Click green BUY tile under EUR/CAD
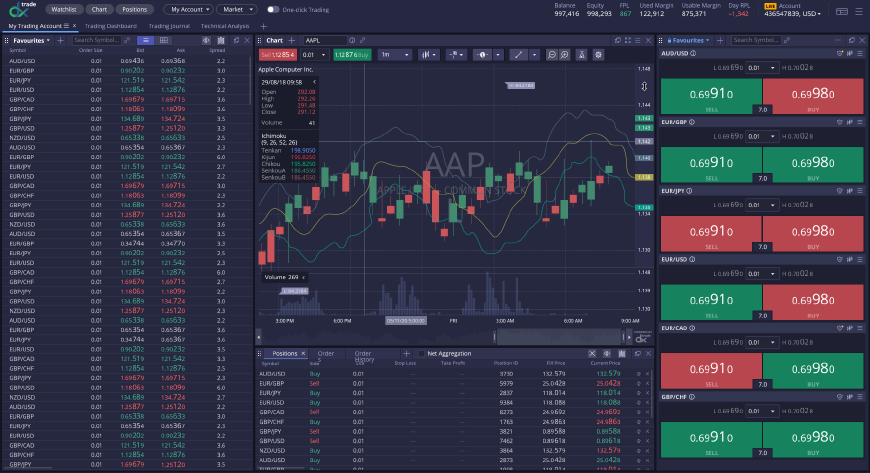Screen dimensions: 870x473 pyautogui.click(x=813, y=371)
